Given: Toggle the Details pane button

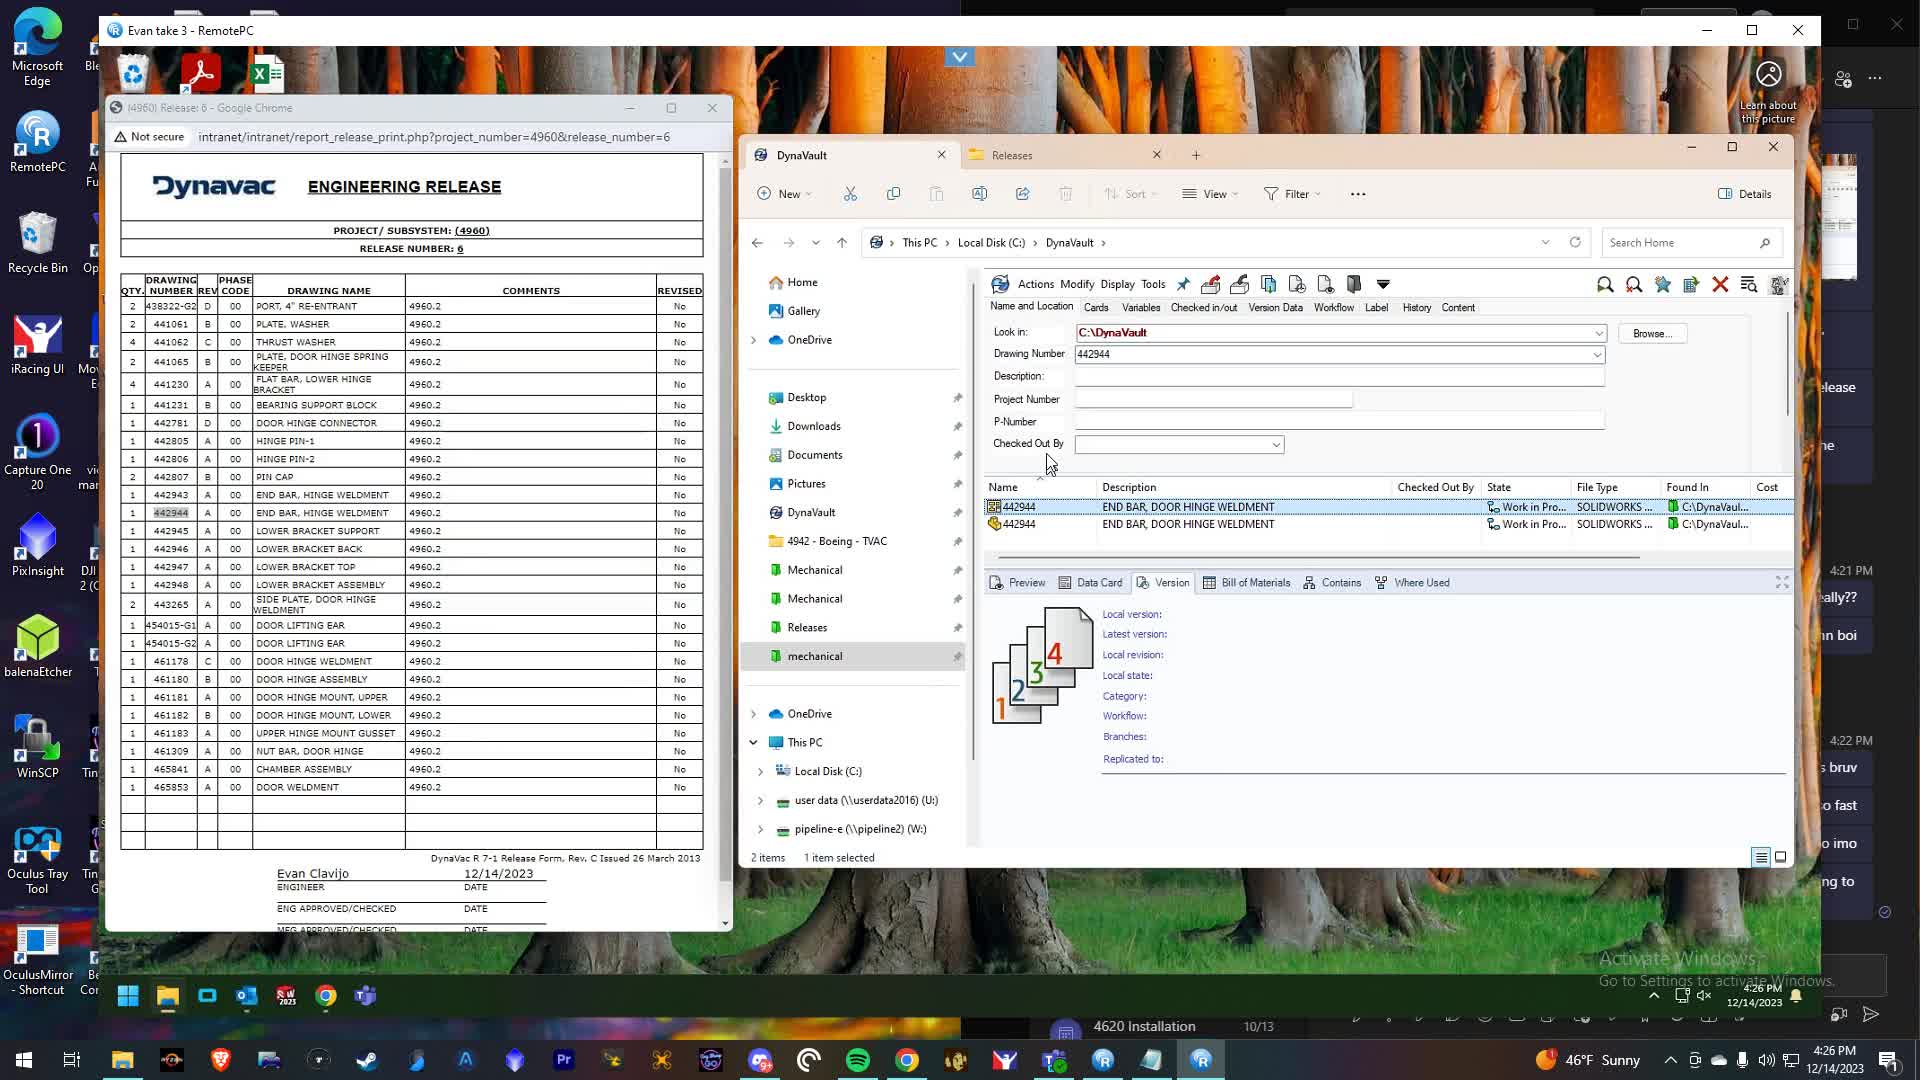Looking at the screenshot, I should tap(1744, 194).
